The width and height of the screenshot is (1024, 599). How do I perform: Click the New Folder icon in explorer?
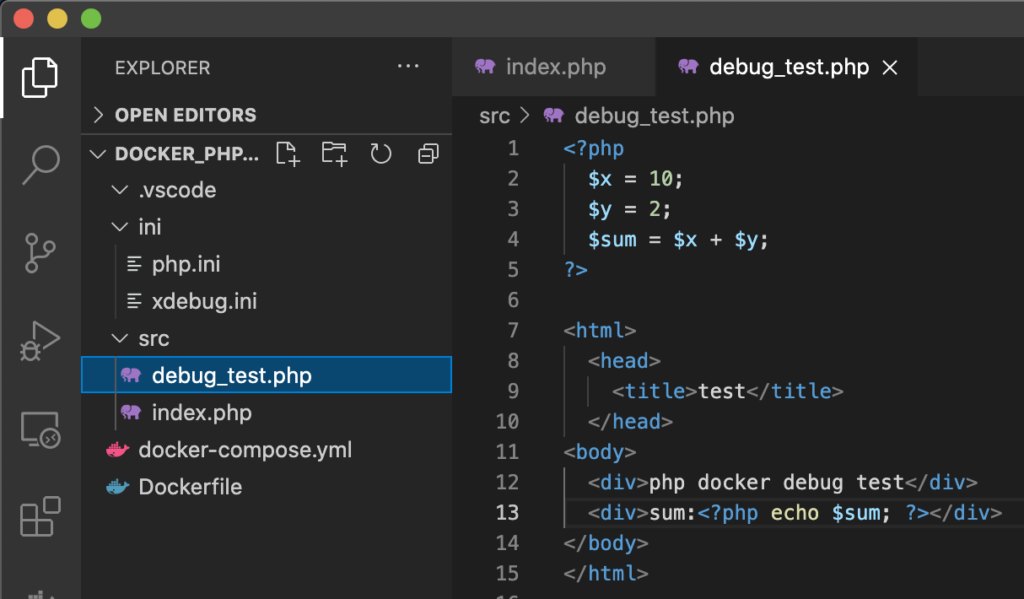(334, 154)
